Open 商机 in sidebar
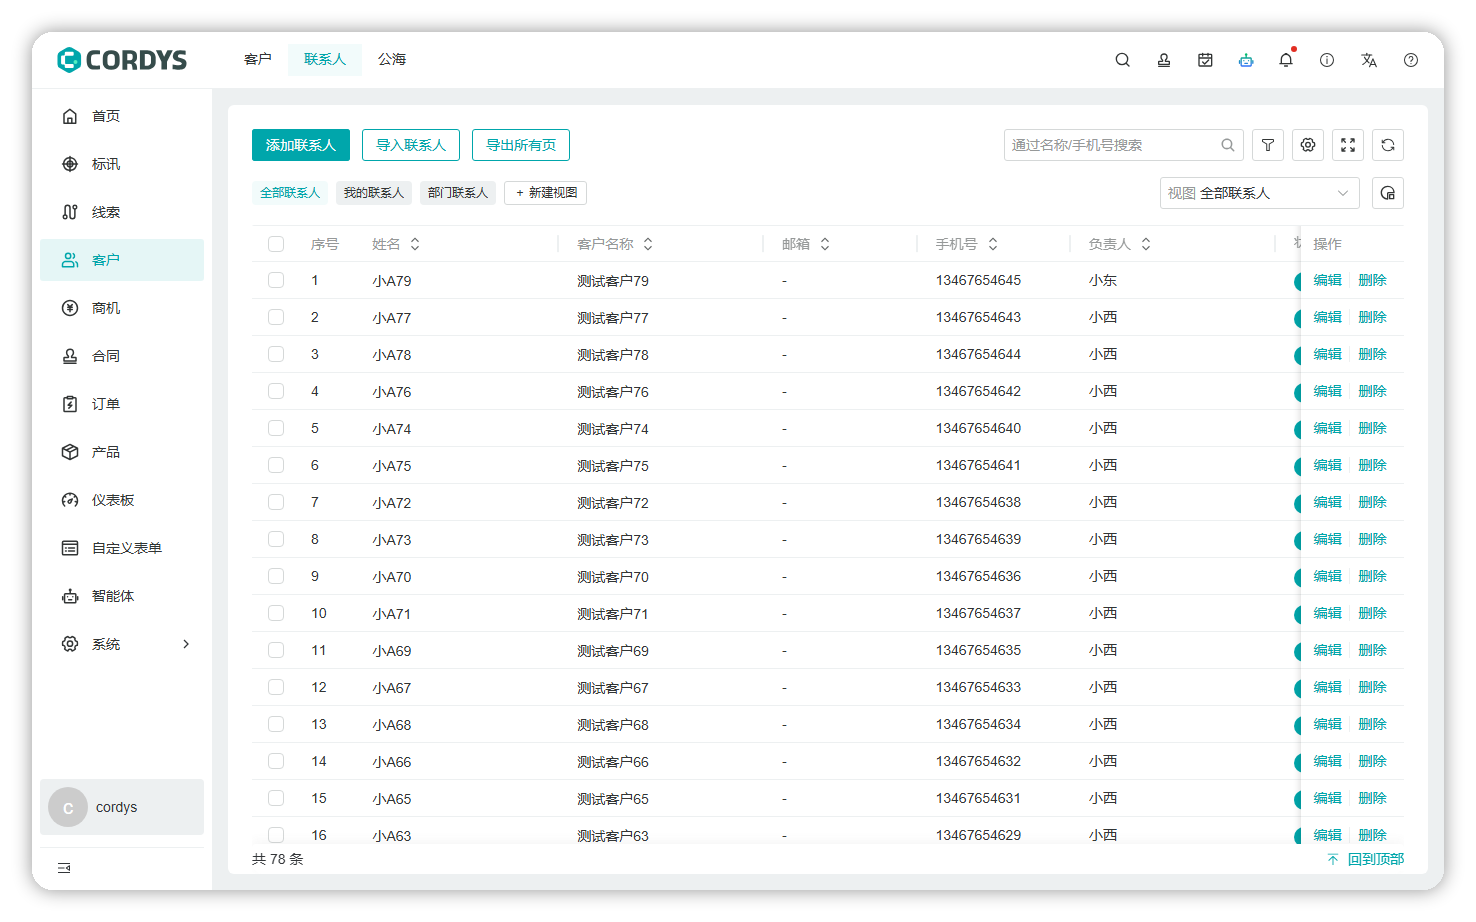The width and height of the screenshot is (1476, 922). pos(122,308)
